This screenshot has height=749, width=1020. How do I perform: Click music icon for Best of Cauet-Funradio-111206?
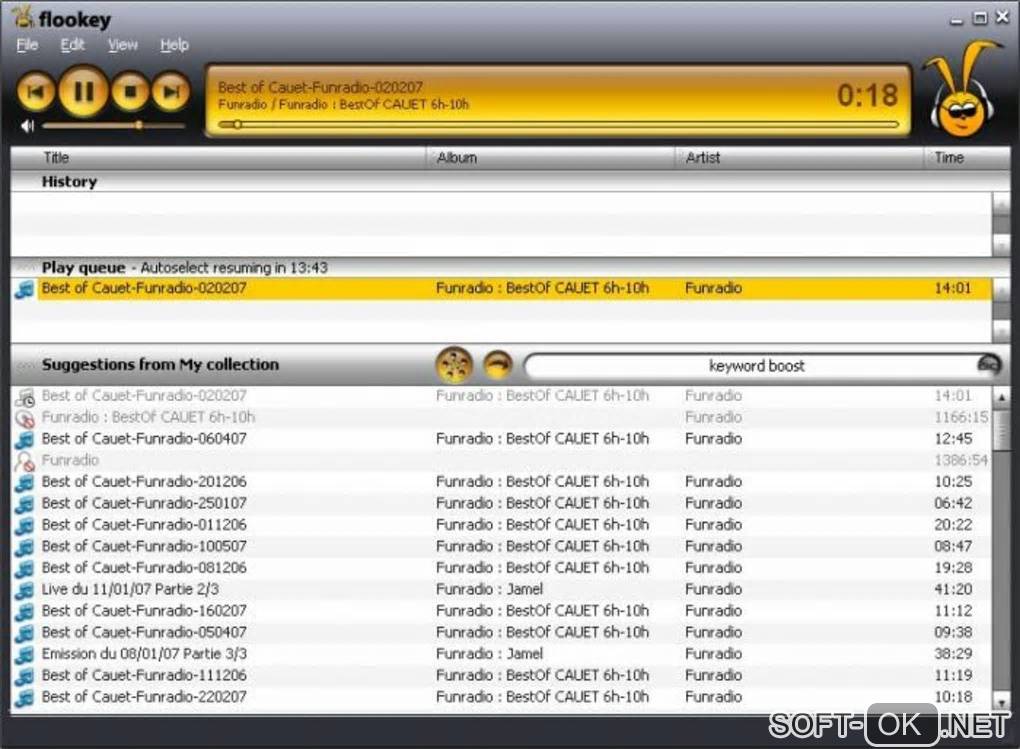(25, 675)
